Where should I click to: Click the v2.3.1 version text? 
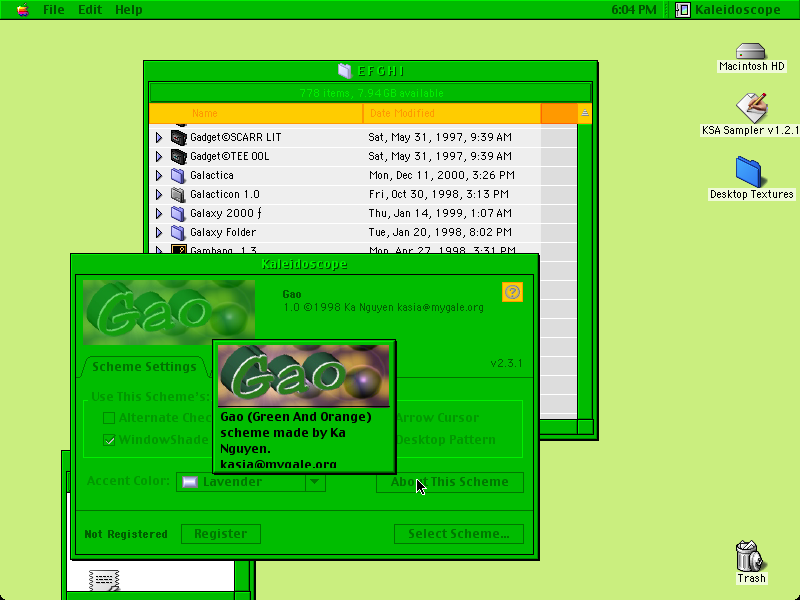coord(506,363)
